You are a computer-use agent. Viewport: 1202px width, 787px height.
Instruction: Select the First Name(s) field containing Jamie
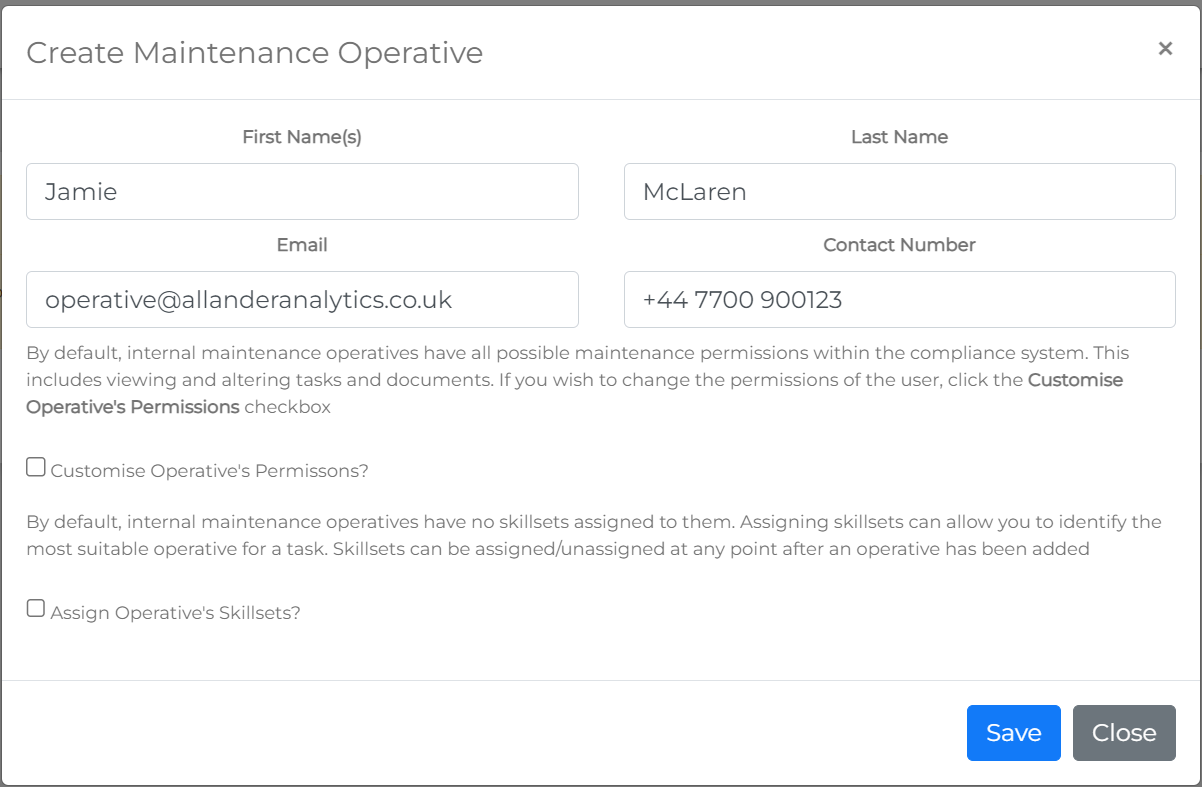[300, 191]
